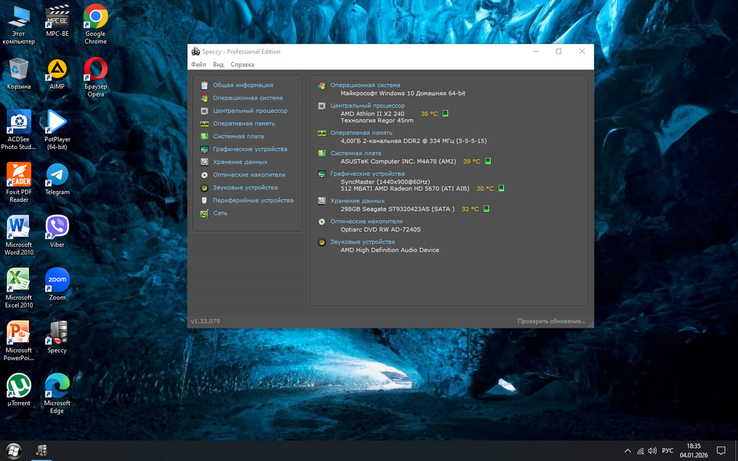Image resolution: width=738 pixels, height=461 pixels.
Task: Open the Справка menu
Action: [242, 65]
